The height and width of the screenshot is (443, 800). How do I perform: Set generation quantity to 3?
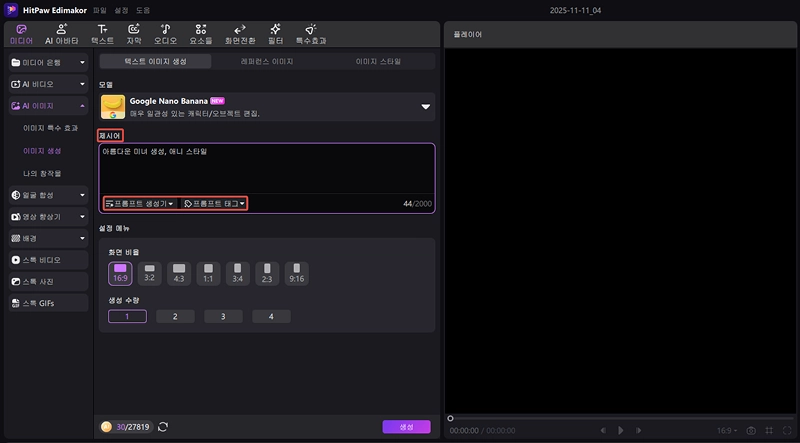point(223,316)
